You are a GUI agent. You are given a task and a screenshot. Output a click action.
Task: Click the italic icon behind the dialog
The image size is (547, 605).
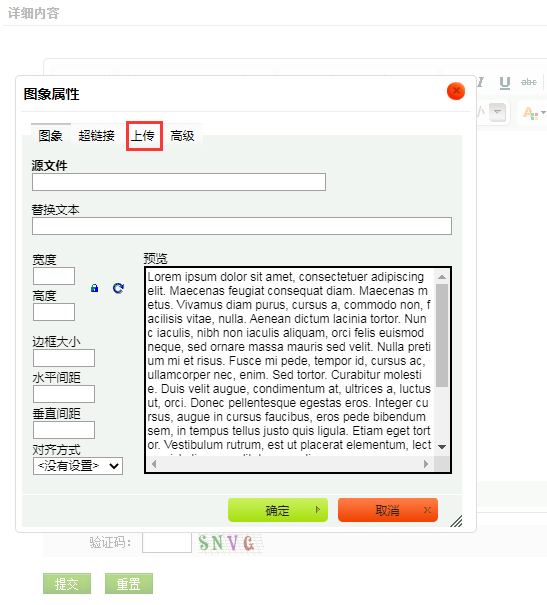[x=481, y=82]
